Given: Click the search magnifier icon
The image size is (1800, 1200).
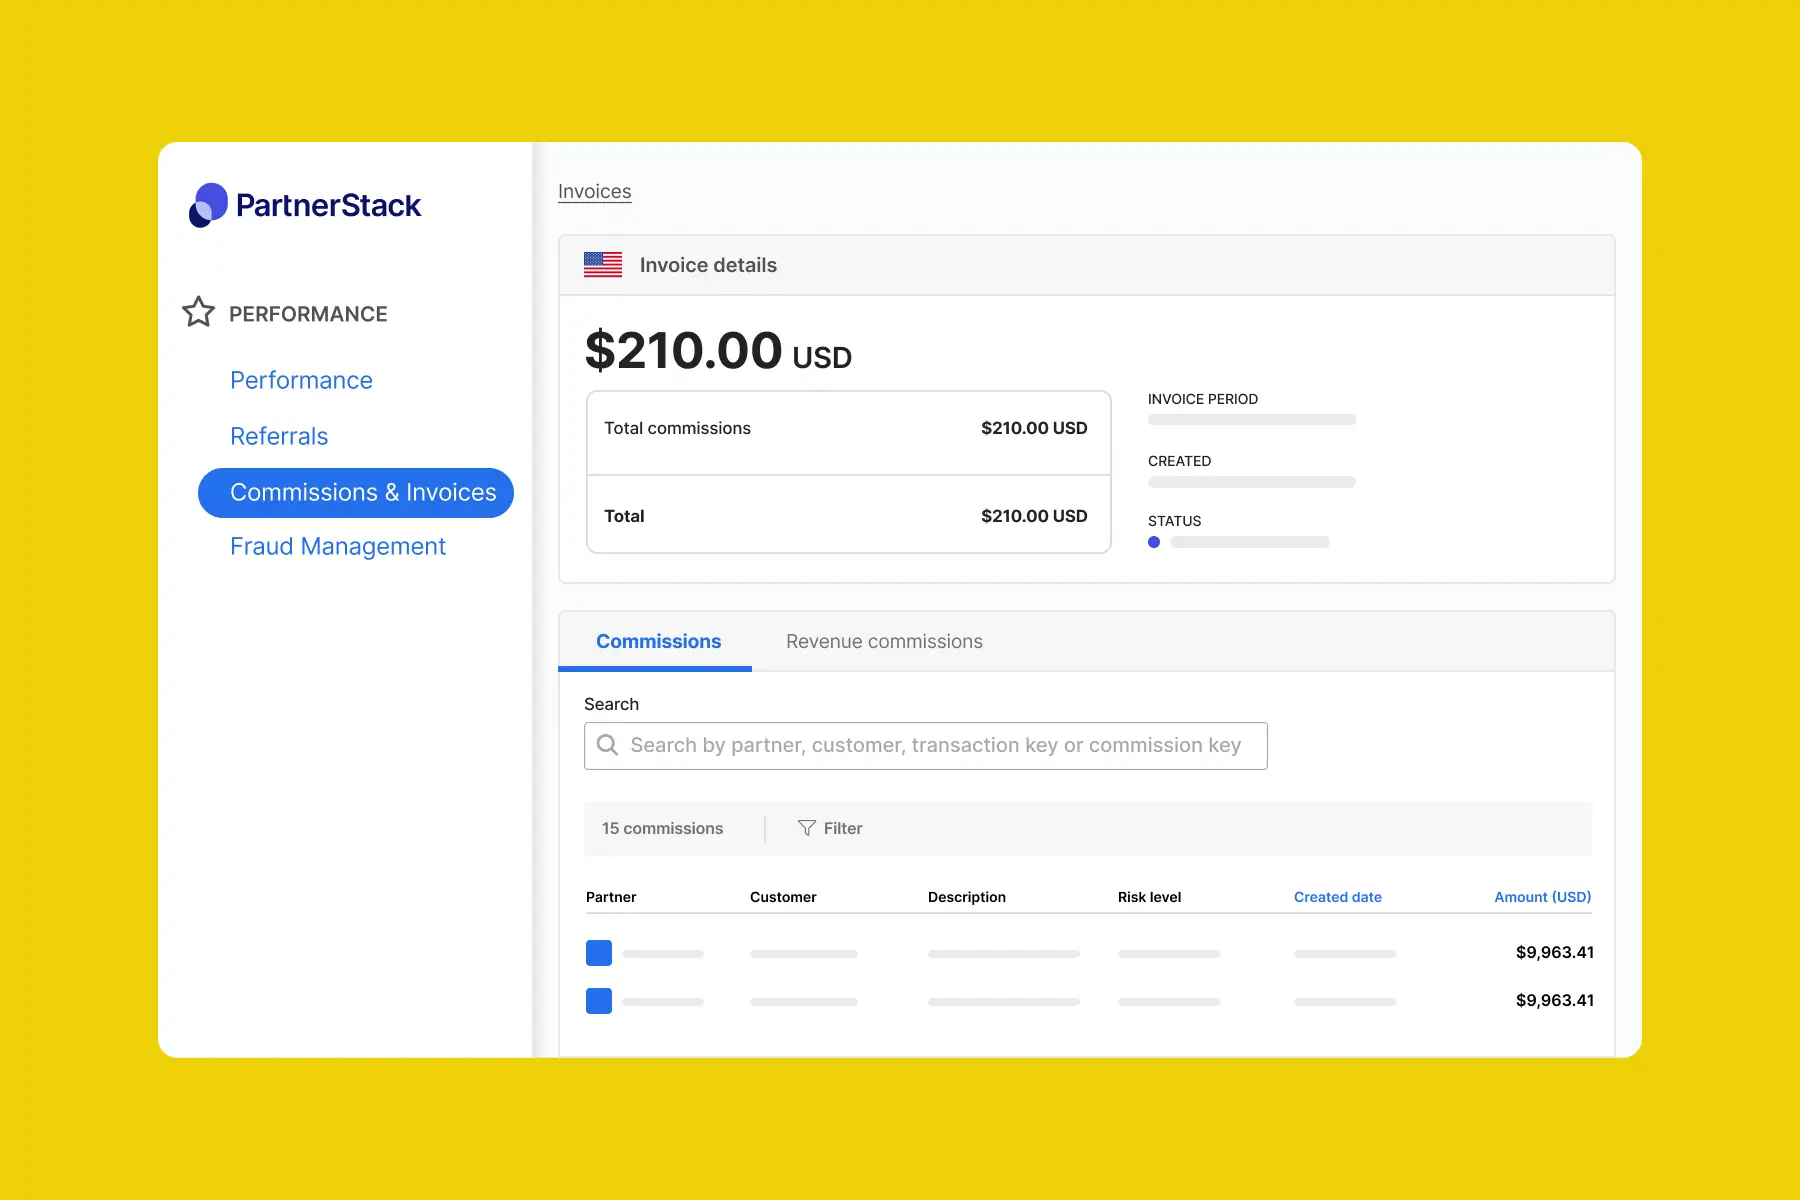Looking at the screenshot, I should [x=607, y=745].
